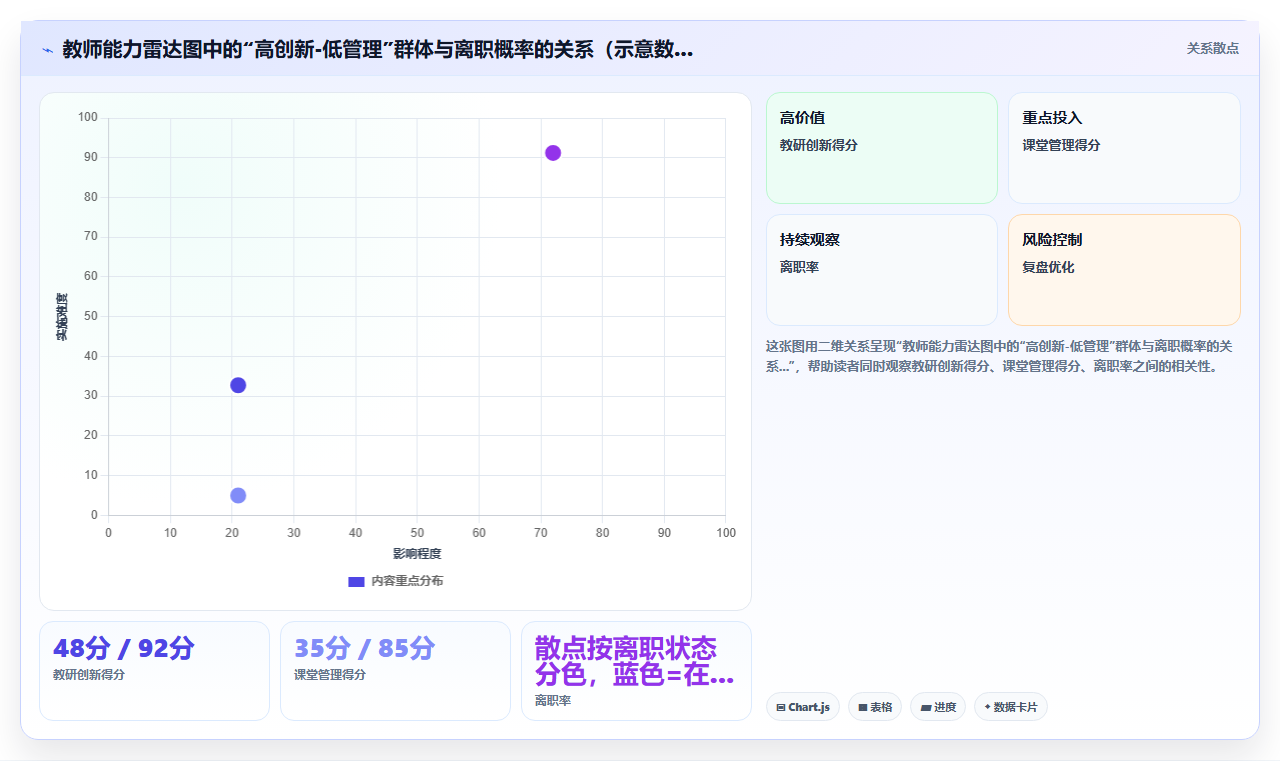Click the 35分 / 85分 value
The width and height of the screenshot is (1280, 761).
pyautogui.click(x=365, y=648)
